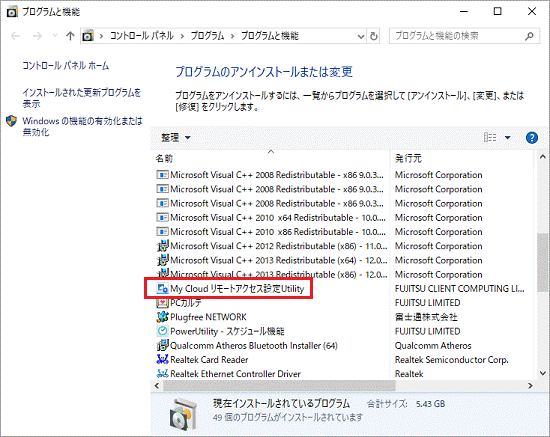Click the PowerUtility schedule icon

pyautogui.click(x=162, y=331)
